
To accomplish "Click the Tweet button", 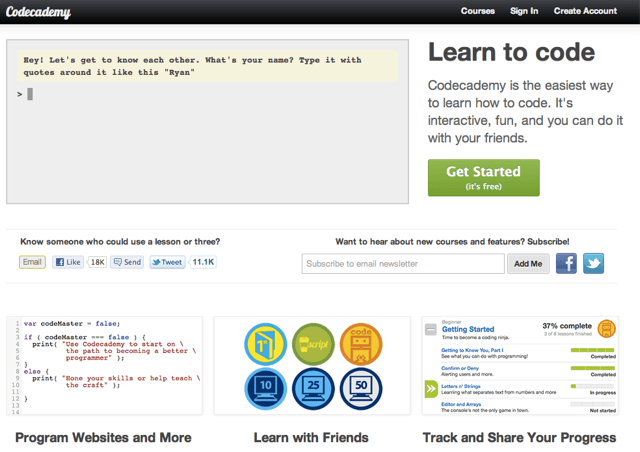I will 167,262.
